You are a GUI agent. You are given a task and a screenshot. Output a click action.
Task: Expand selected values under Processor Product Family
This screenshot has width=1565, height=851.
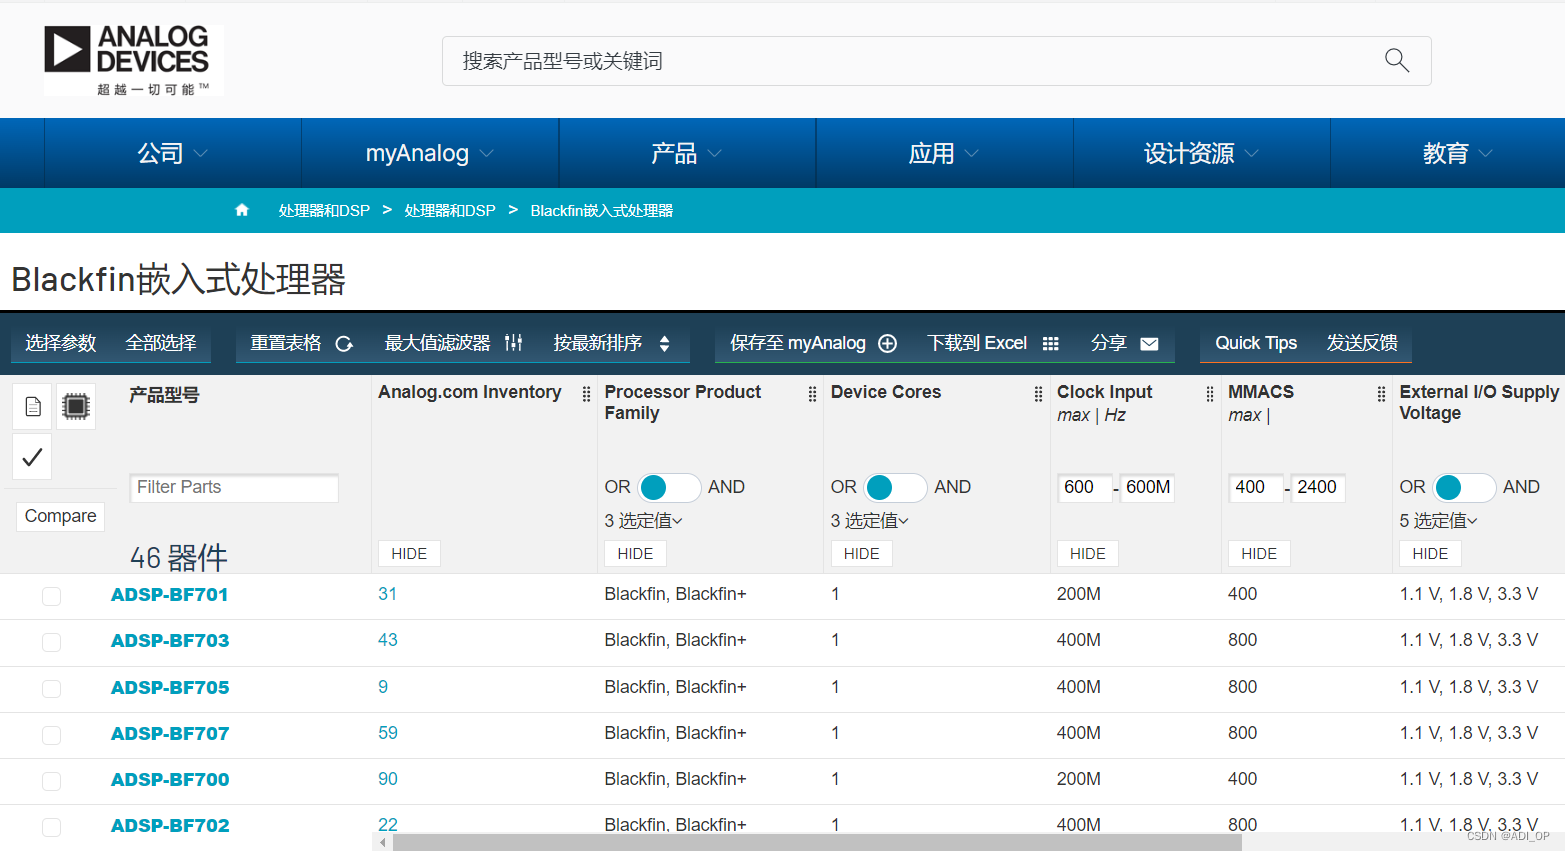[643, 521]
